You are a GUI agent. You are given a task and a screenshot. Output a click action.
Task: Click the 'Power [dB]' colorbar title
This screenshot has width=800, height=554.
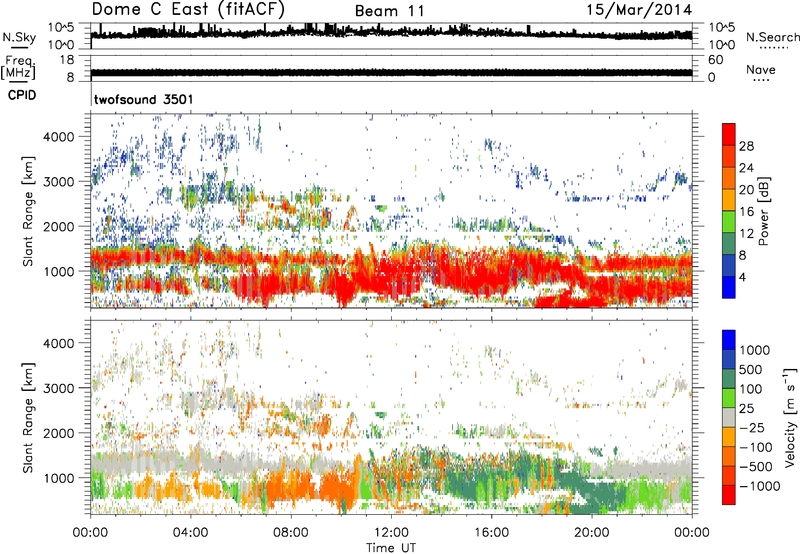[763, 211]
